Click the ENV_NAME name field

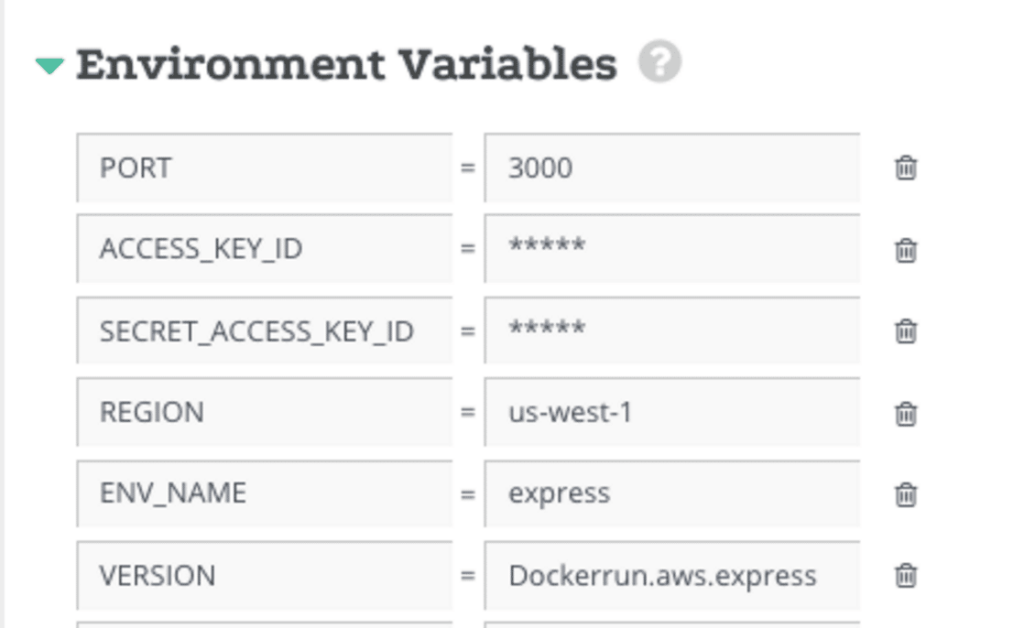click(x=264, y=494)
